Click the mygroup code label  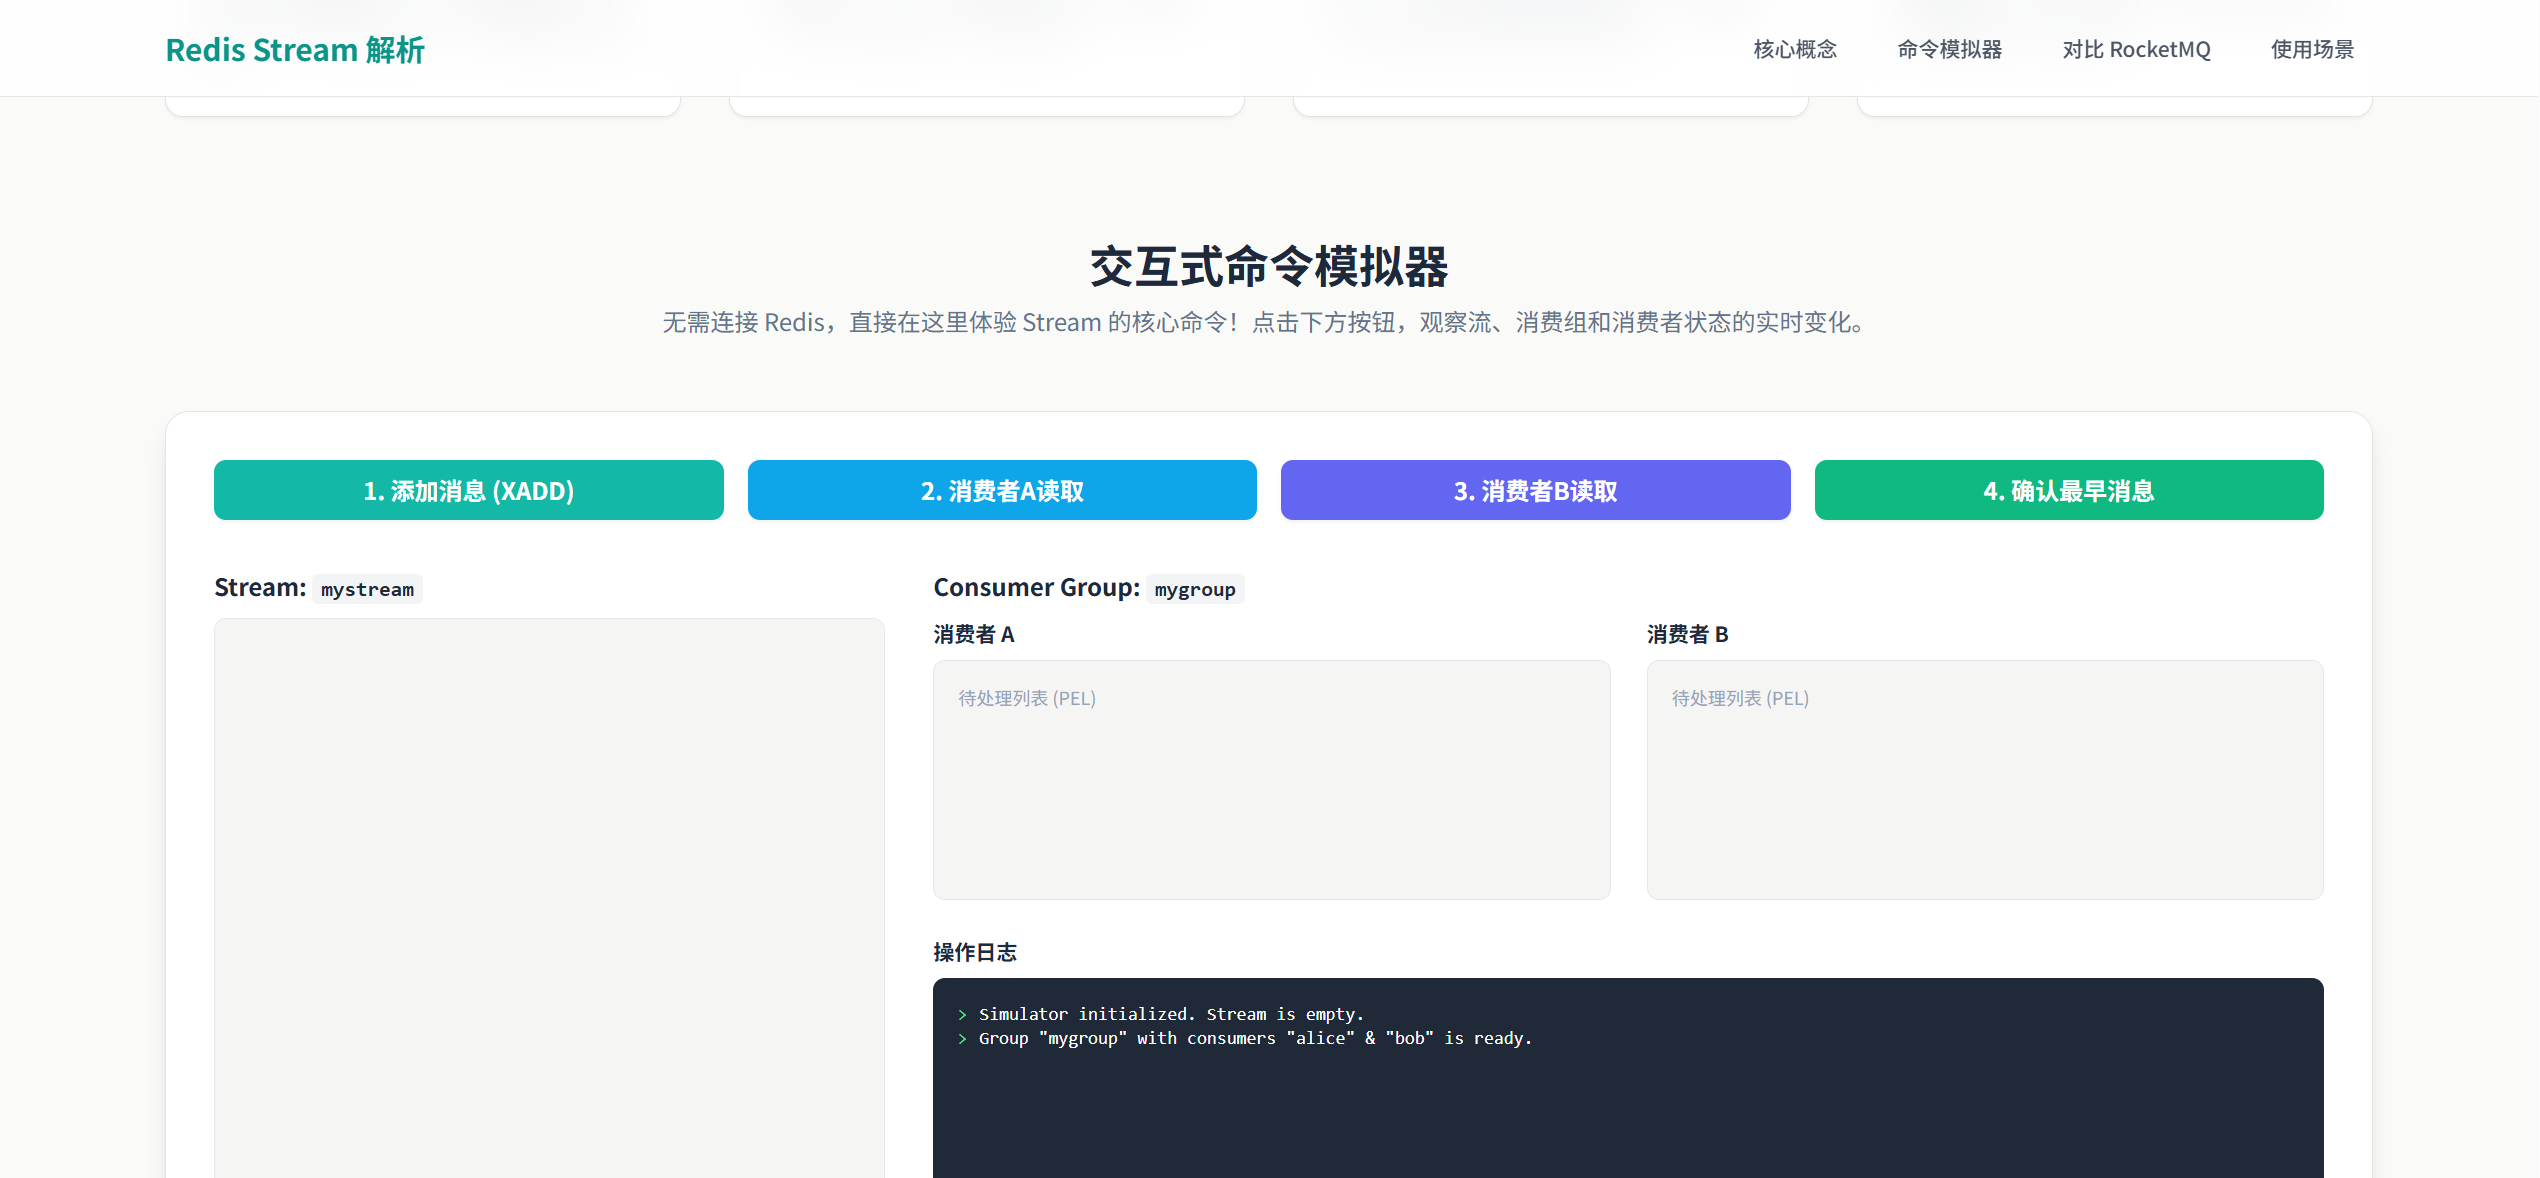1195,589
